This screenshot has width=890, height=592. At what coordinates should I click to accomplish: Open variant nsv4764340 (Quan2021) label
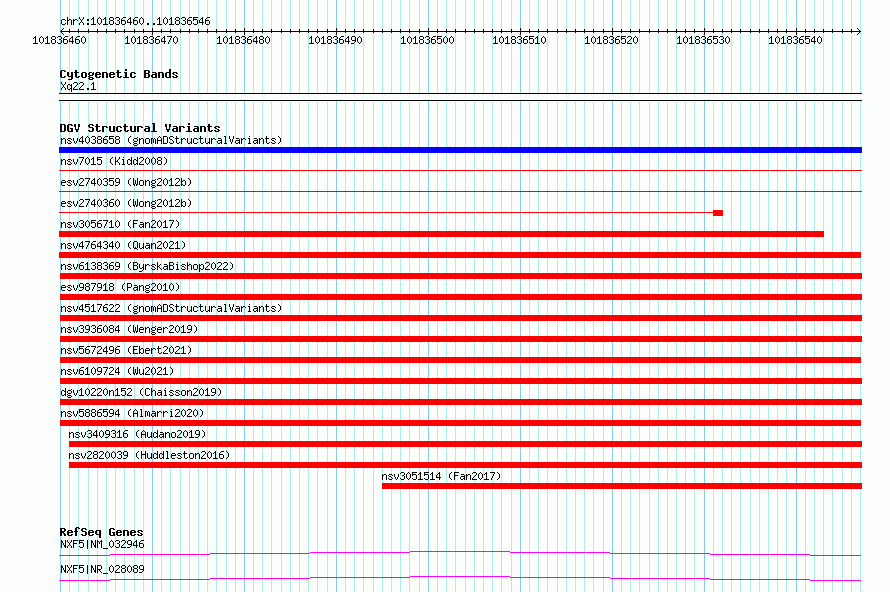pos(123,245)
